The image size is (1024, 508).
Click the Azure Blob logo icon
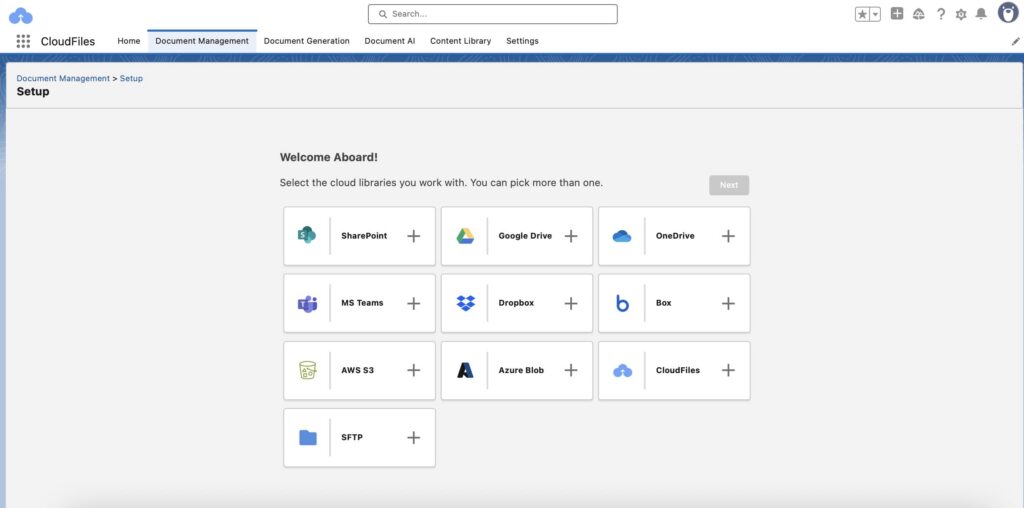pos(465,370)
